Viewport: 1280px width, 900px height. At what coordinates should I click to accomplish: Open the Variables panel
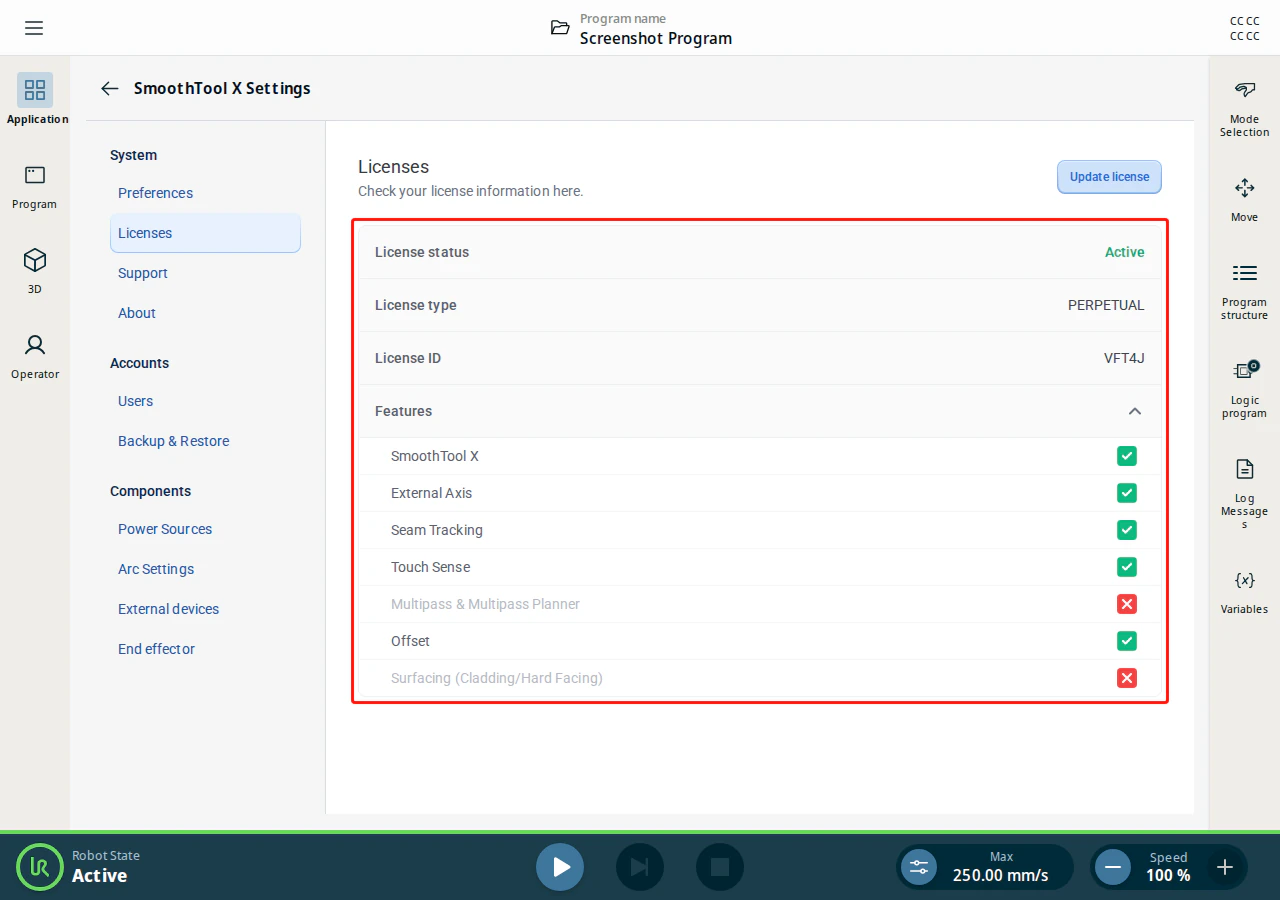[x=1244, y=592]
